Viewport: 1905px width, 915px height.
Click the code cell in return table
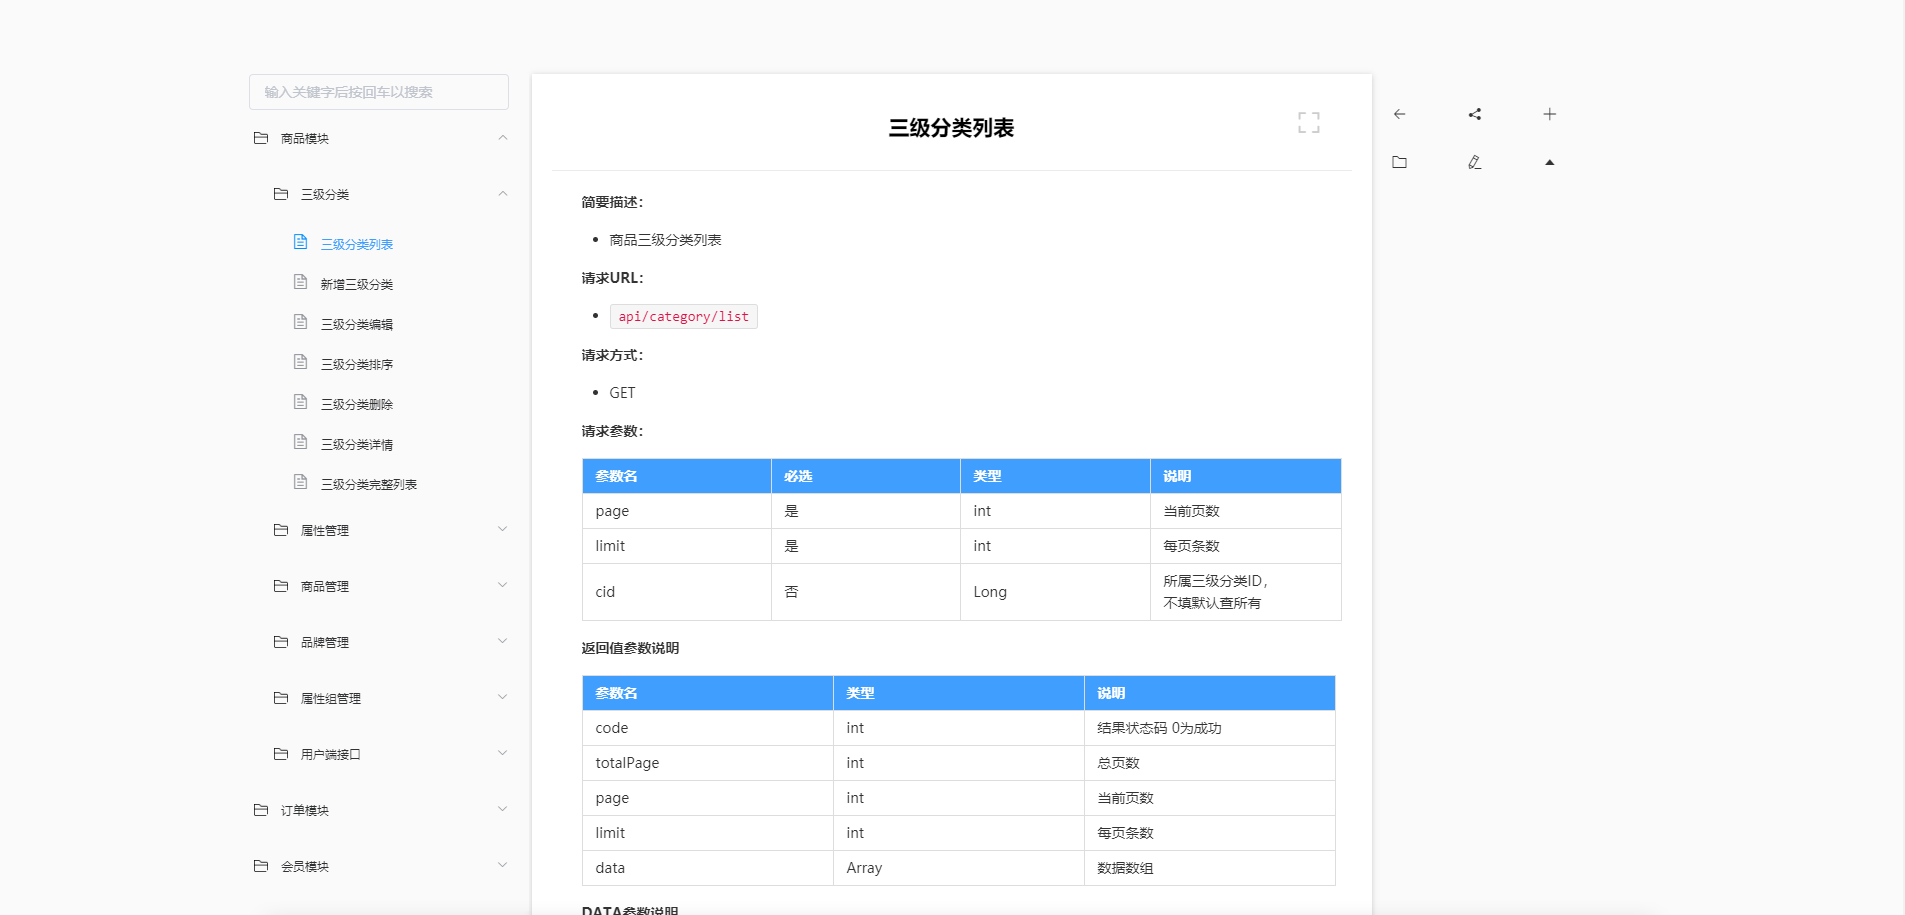click(708, 728)
